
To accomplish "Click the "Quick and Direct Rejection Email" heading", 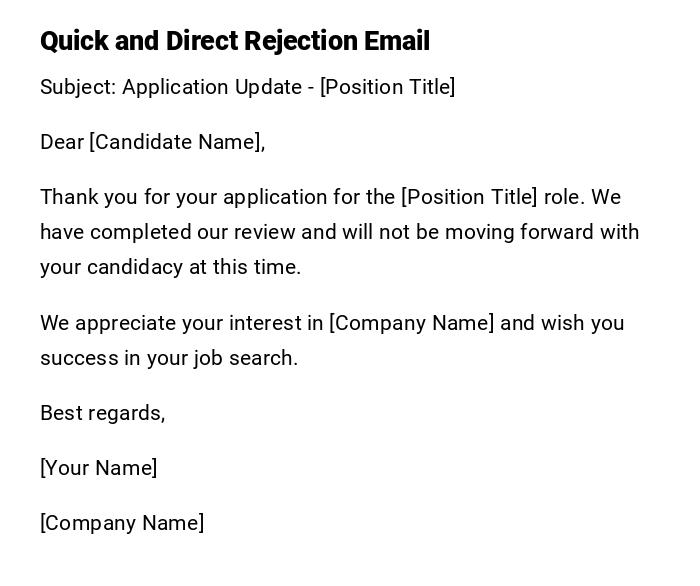I will [x=235, y=41].
